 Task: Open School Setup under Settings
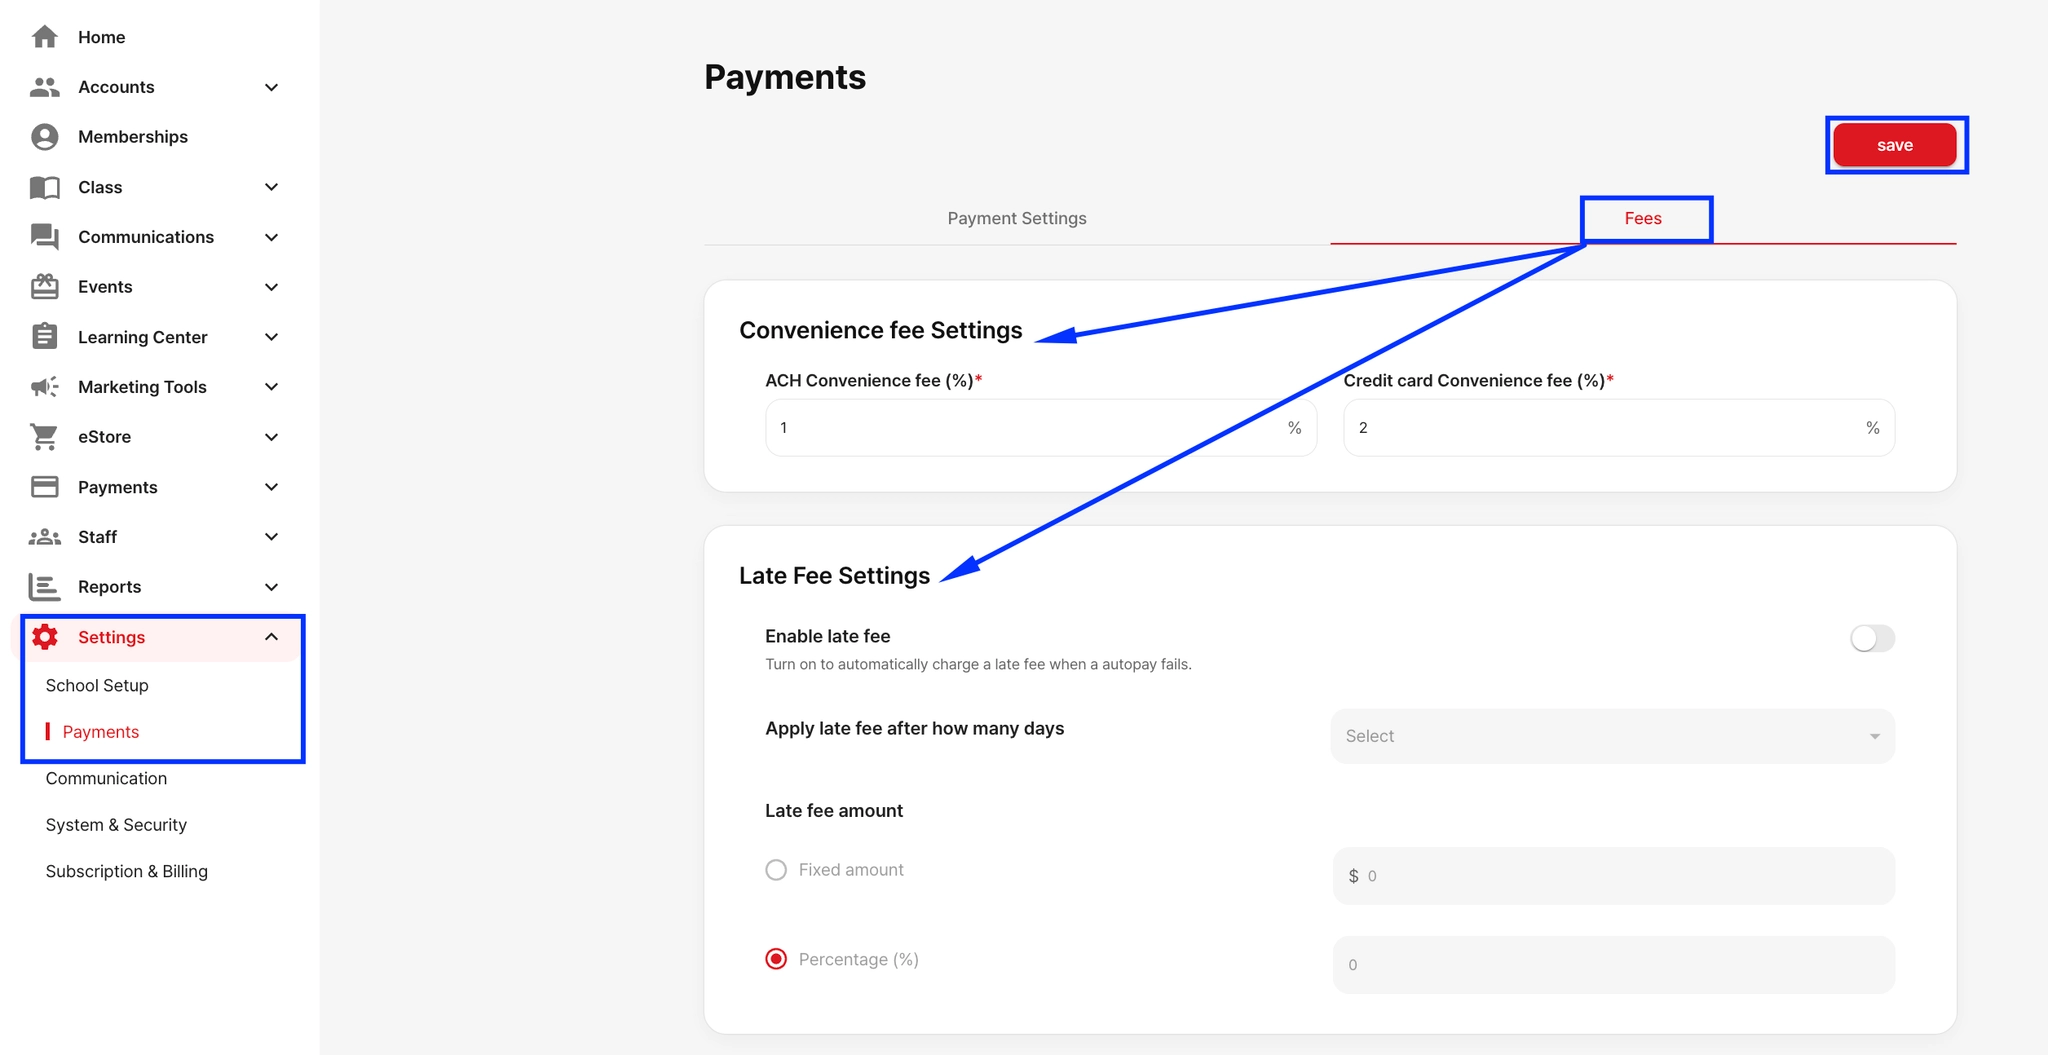click(x=97, y=685)
